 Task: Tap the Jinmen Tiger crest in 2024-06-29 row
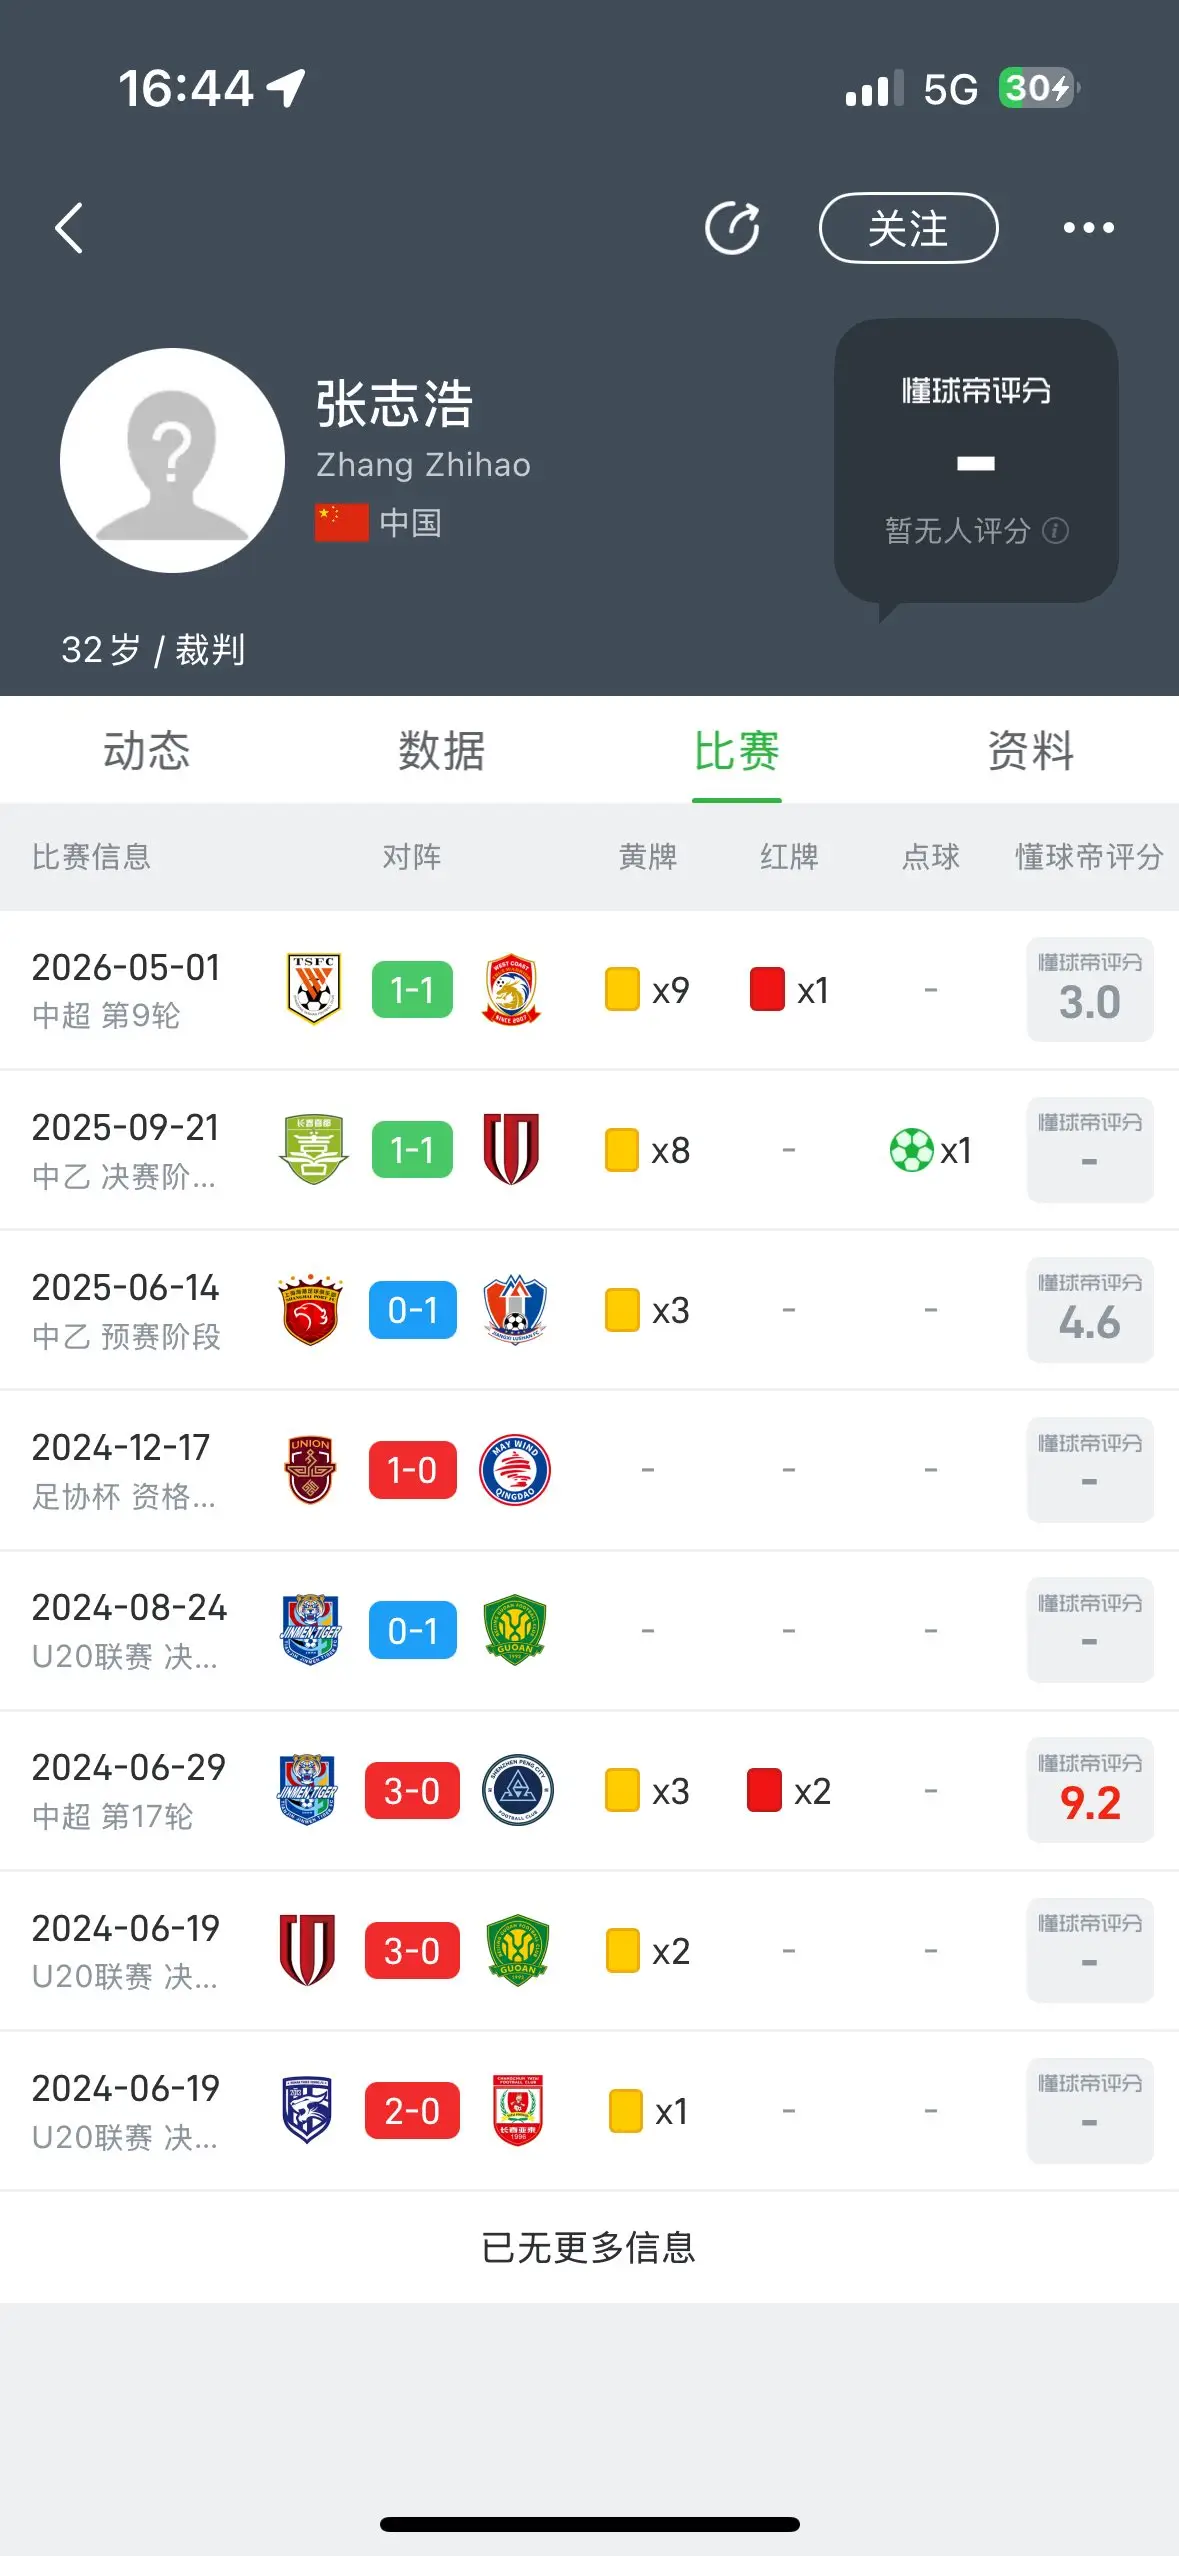click(x=308, y=1790)
